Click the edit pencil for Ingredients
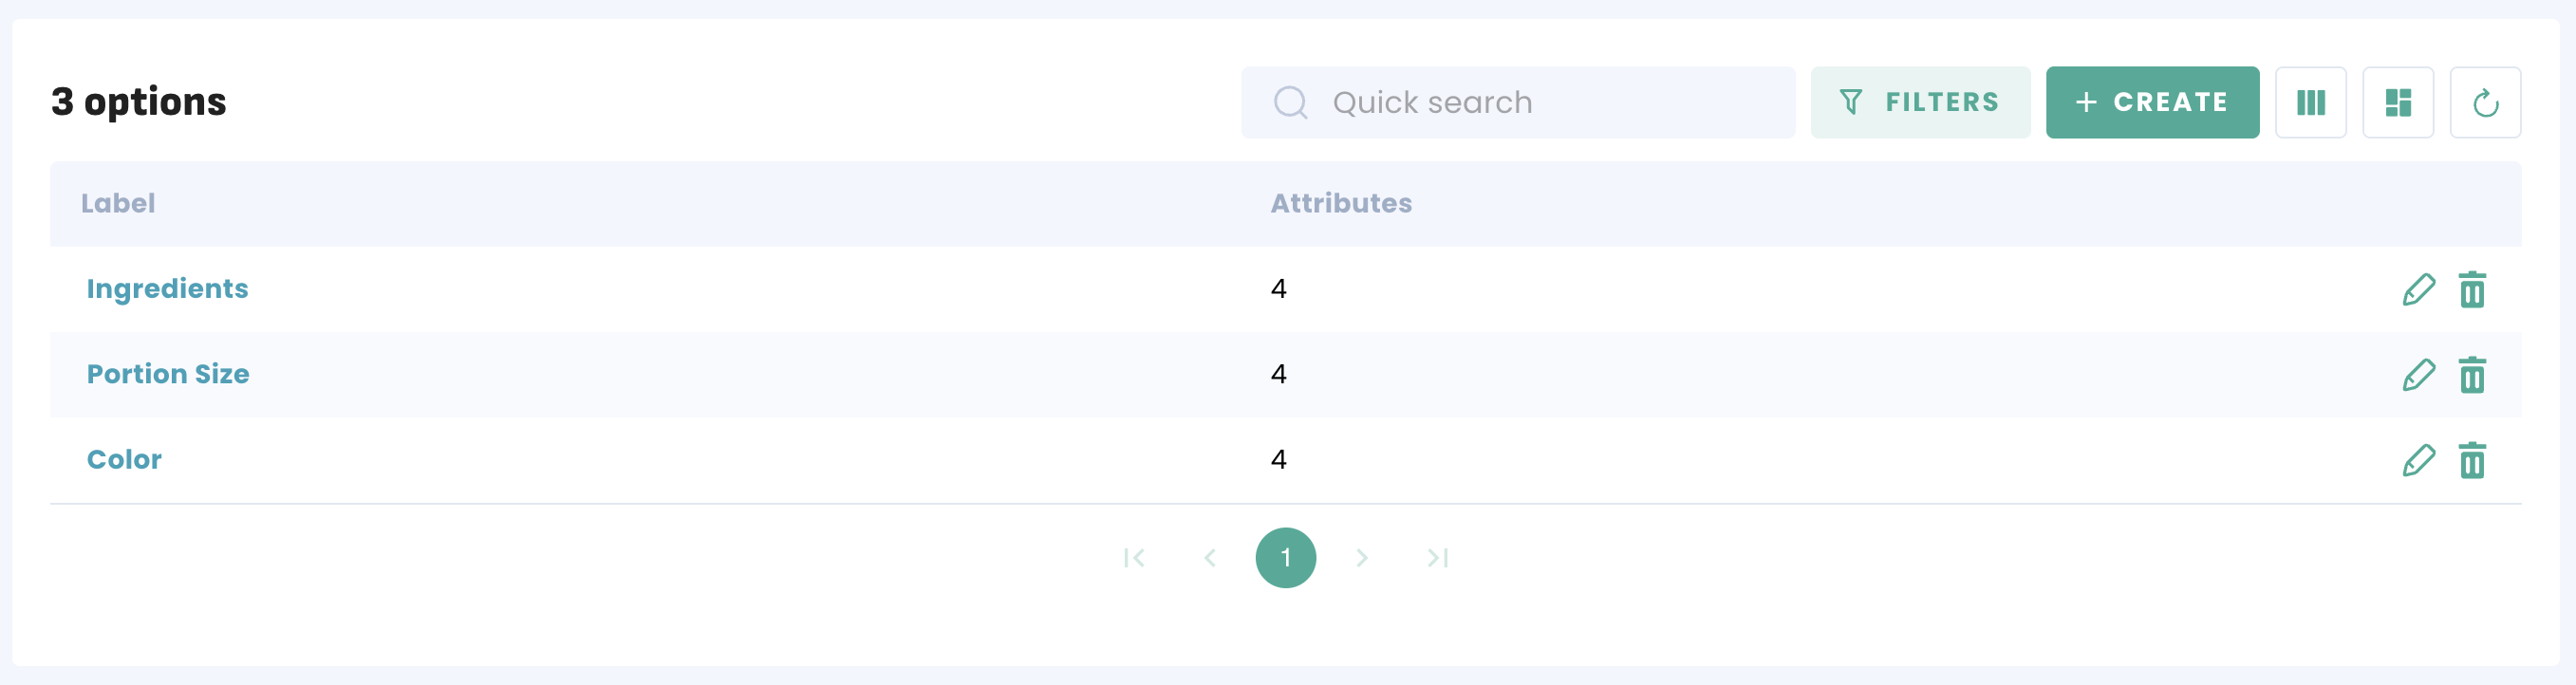Viewport: 2576px width, 685px height. pos(2418,290)
